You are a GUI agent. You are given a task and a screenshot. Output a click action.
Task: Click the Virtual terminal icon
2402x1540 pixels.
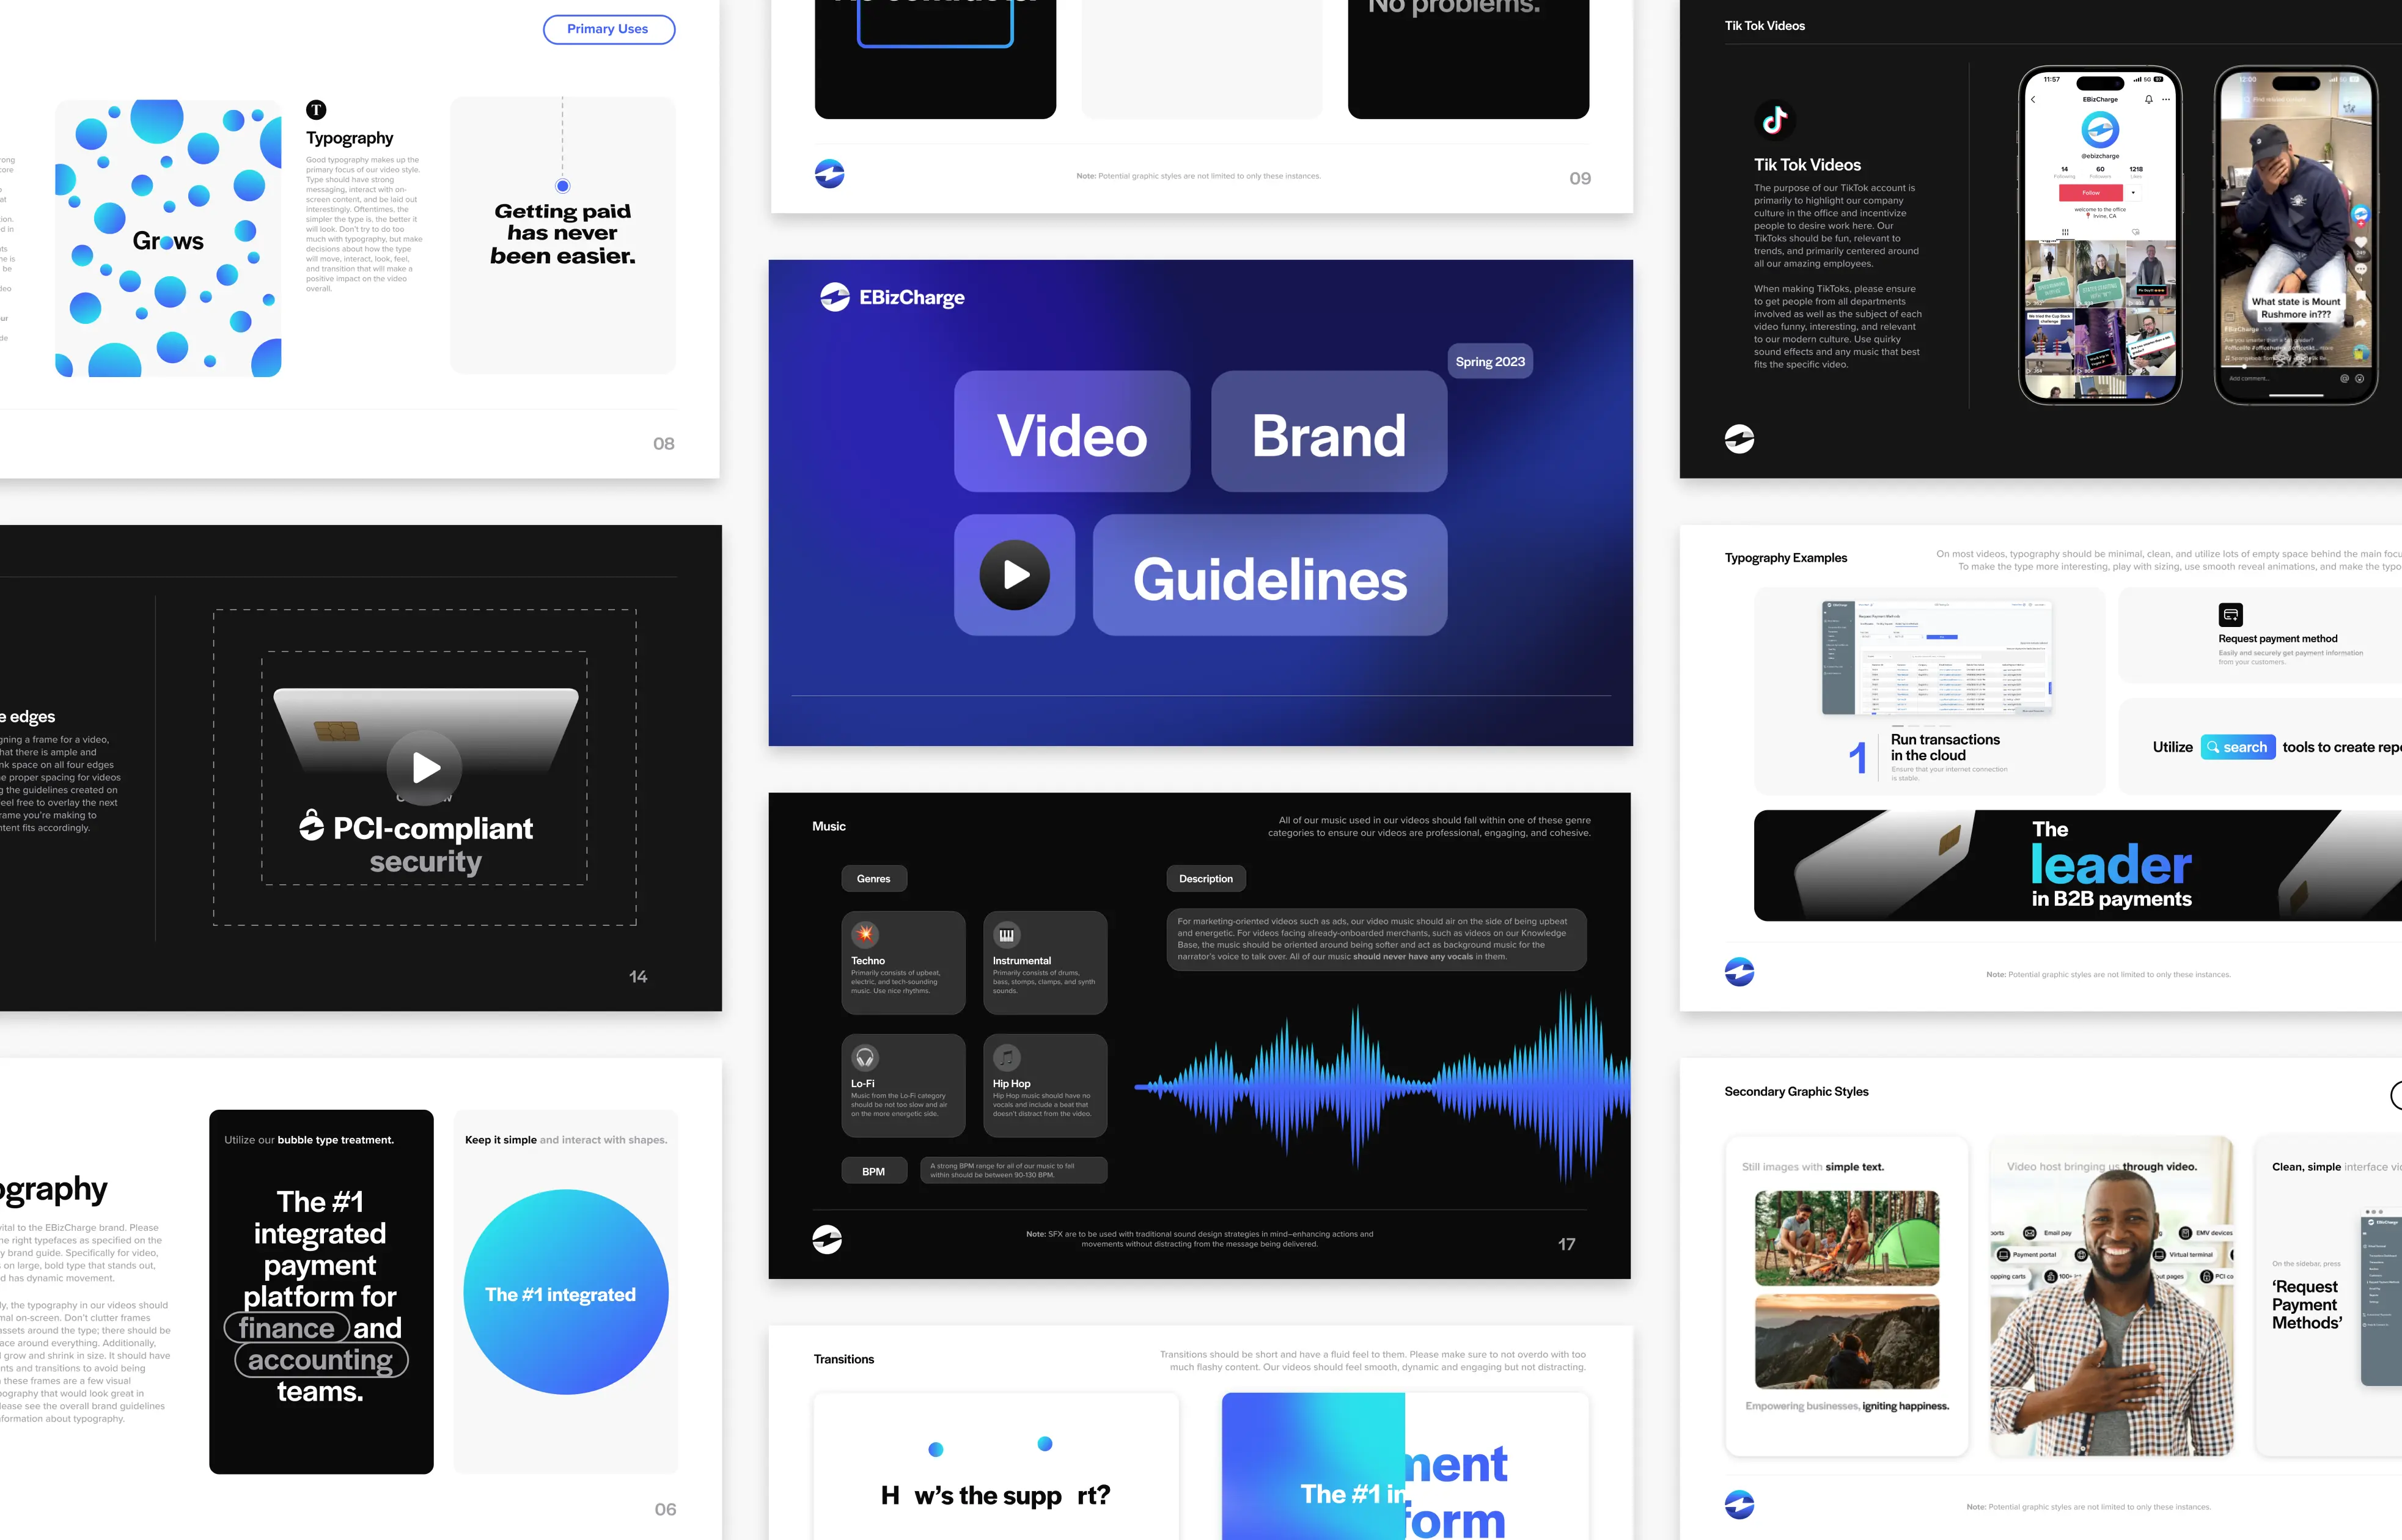(2160, 1255)
